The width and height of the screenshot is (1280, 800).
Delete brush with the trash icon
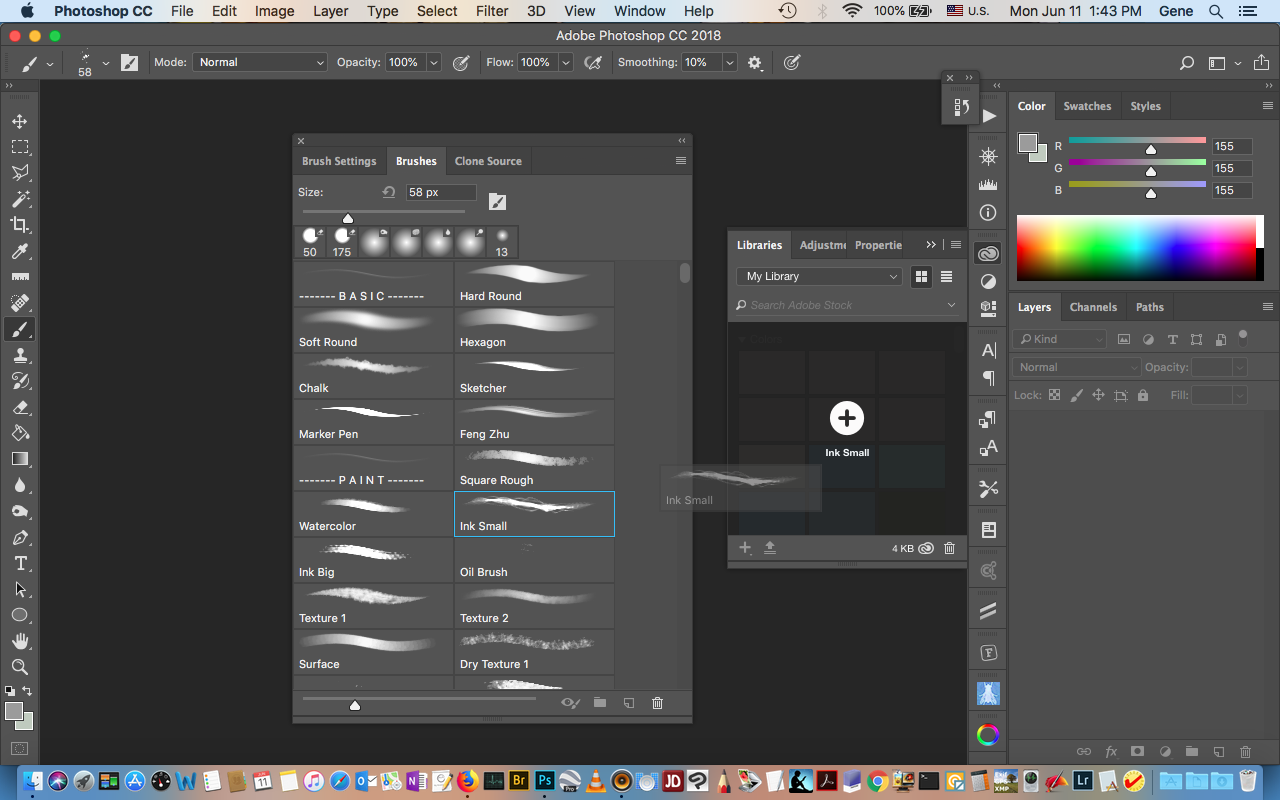657,703
